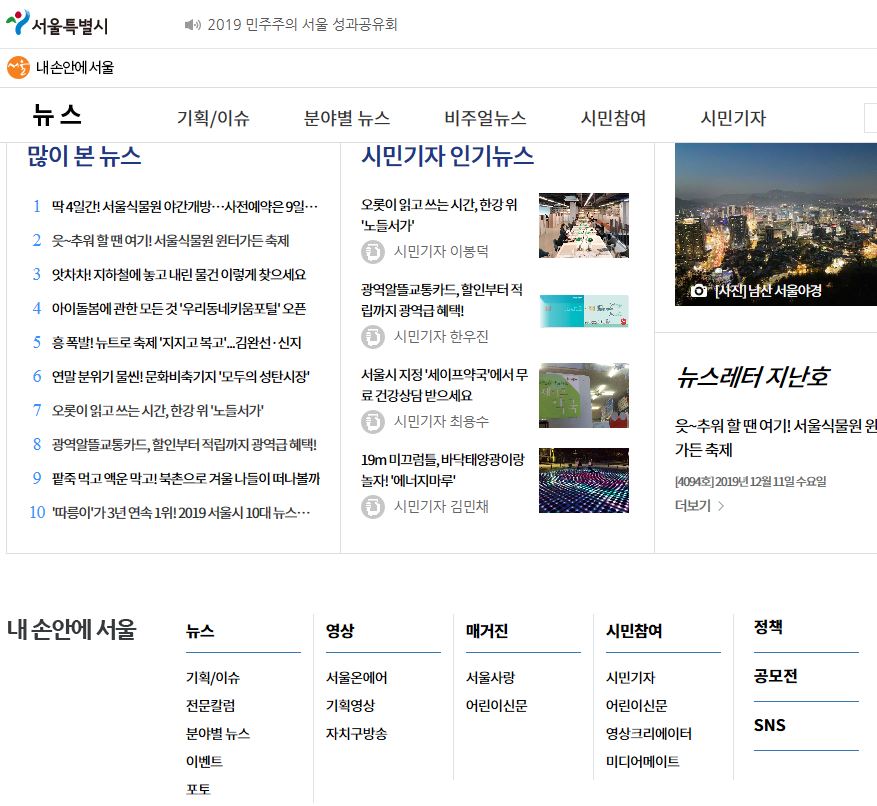This screenshot has width=877, height=806.
Task: Click footer heading 정책
Action: tap(768, 627)
